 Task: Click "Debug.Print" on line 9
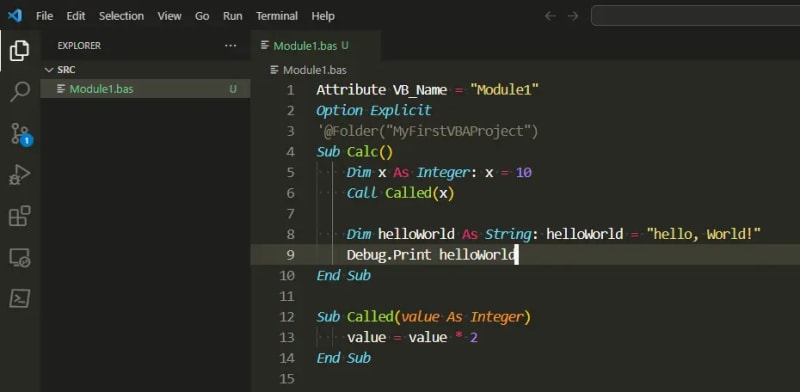[x=389, y=255]
